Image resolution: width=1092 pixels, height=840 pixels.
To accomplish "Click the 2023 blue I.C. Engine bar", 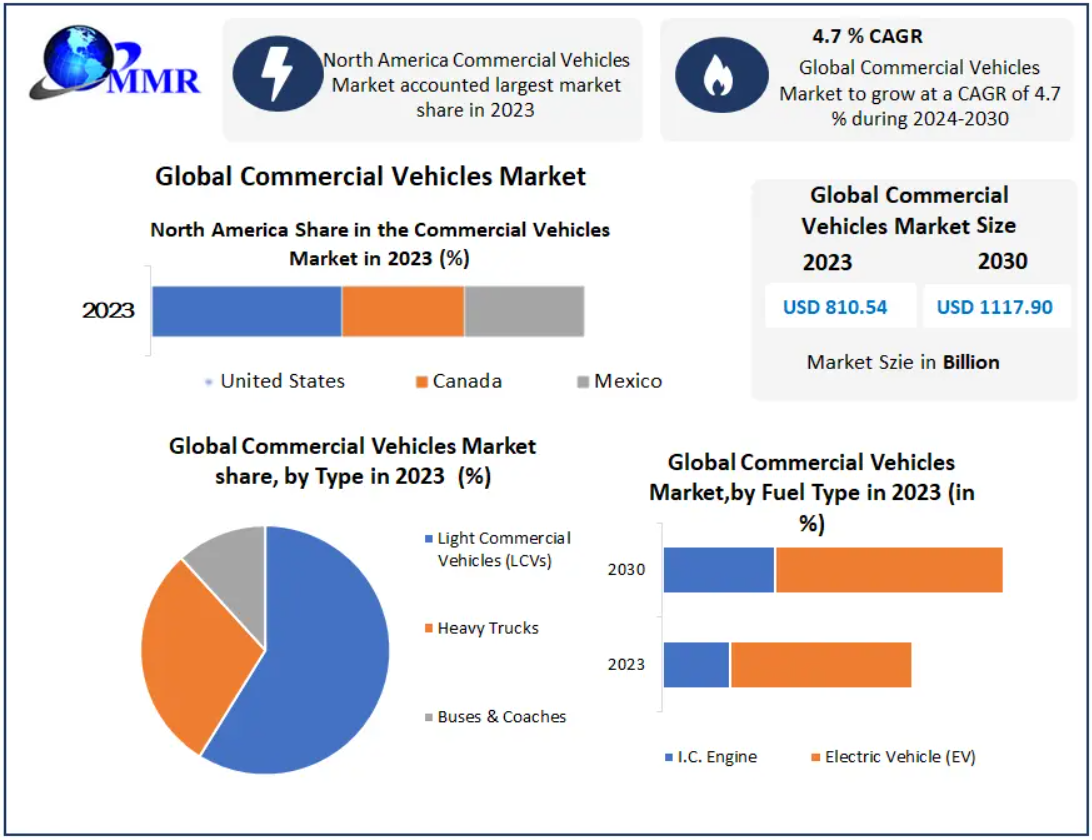I will [696, 665].
